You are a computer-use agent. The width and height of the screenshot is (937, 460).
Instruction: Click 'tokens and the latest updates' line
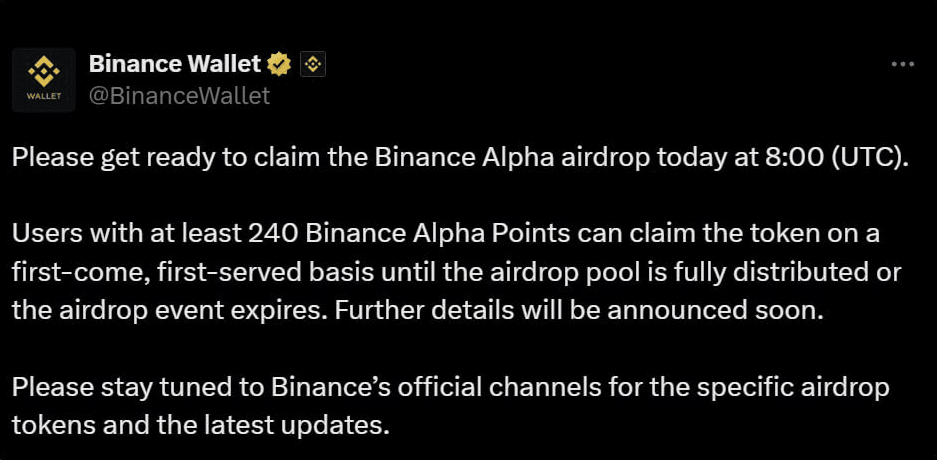coord(200,424)
